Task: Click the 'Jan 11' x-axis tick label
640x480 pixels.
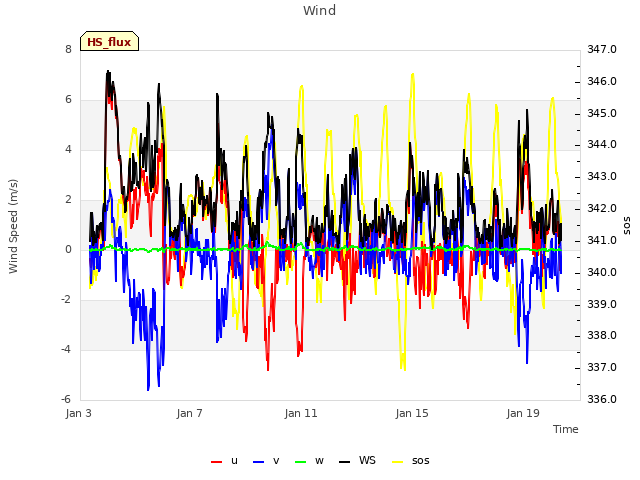Action: point(301,413)
